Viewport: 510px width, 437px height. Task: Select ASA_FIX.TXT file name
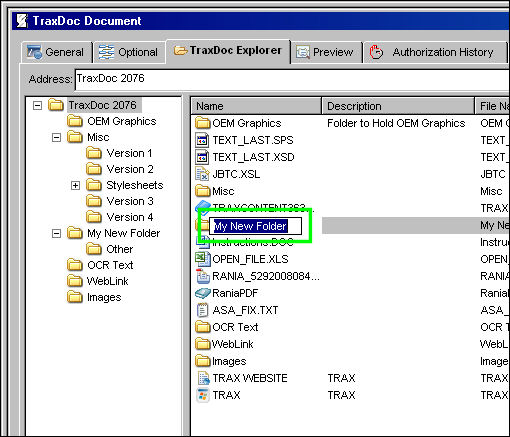click(x=245, y=310)
